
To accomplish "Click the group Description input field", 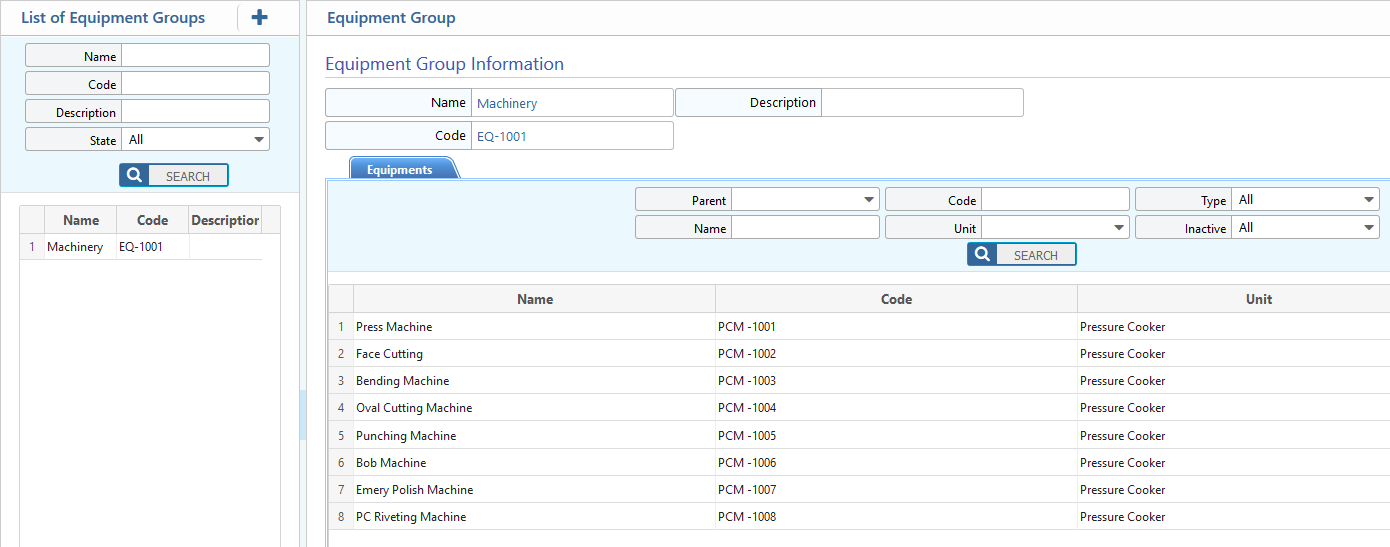I will (922, 103).
